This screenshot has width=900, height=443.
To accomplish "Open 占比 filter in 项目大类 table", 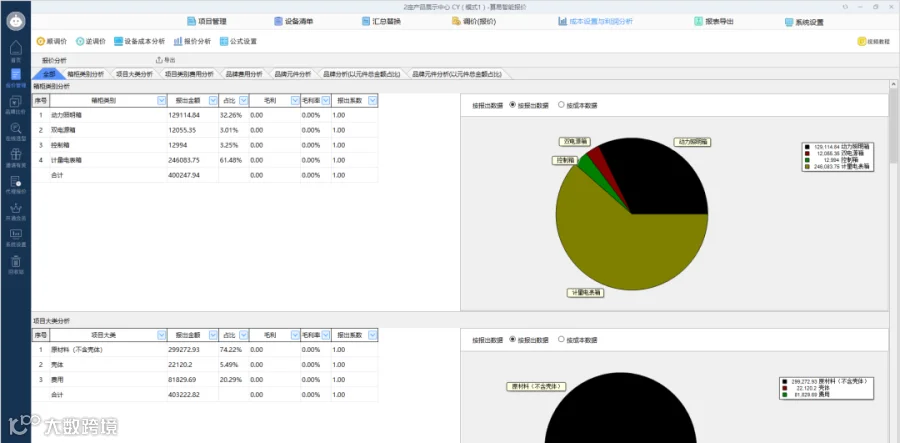I will (243, 335).
